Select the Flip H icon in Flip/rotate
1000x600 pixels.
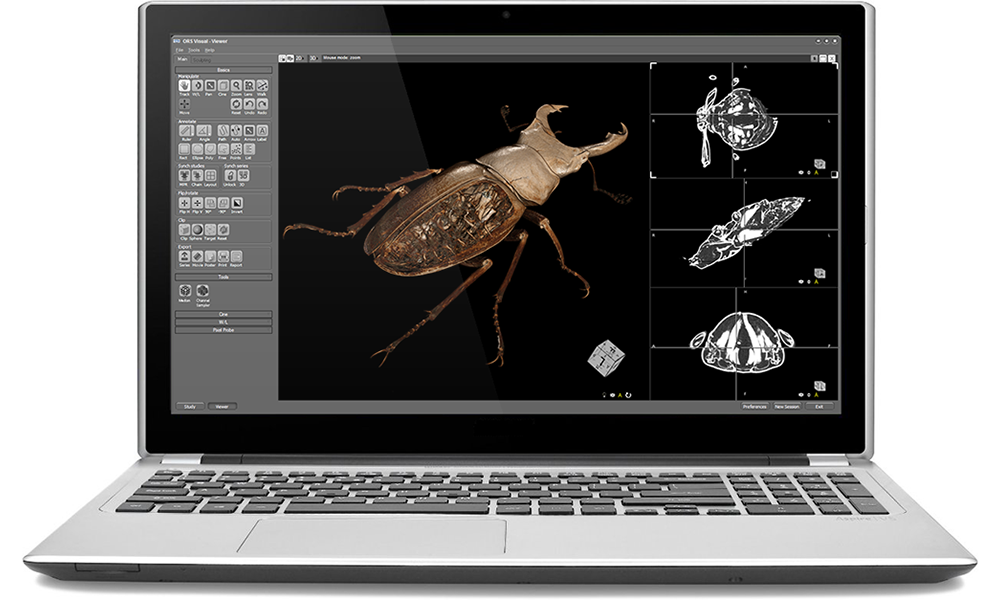(184, 202)
